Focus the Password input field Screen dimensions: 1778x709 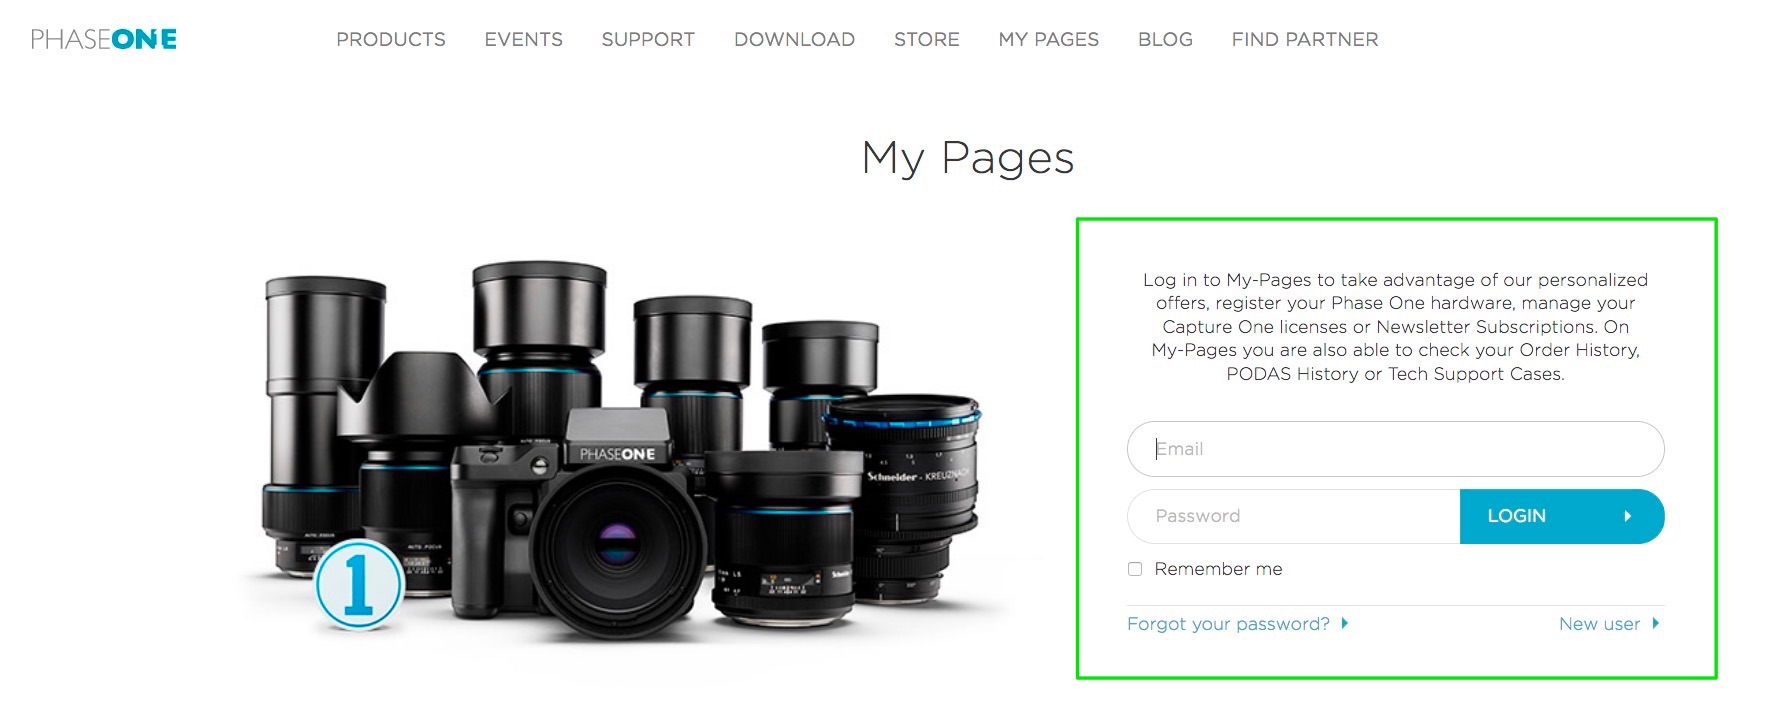click(x=1293, y=516)
